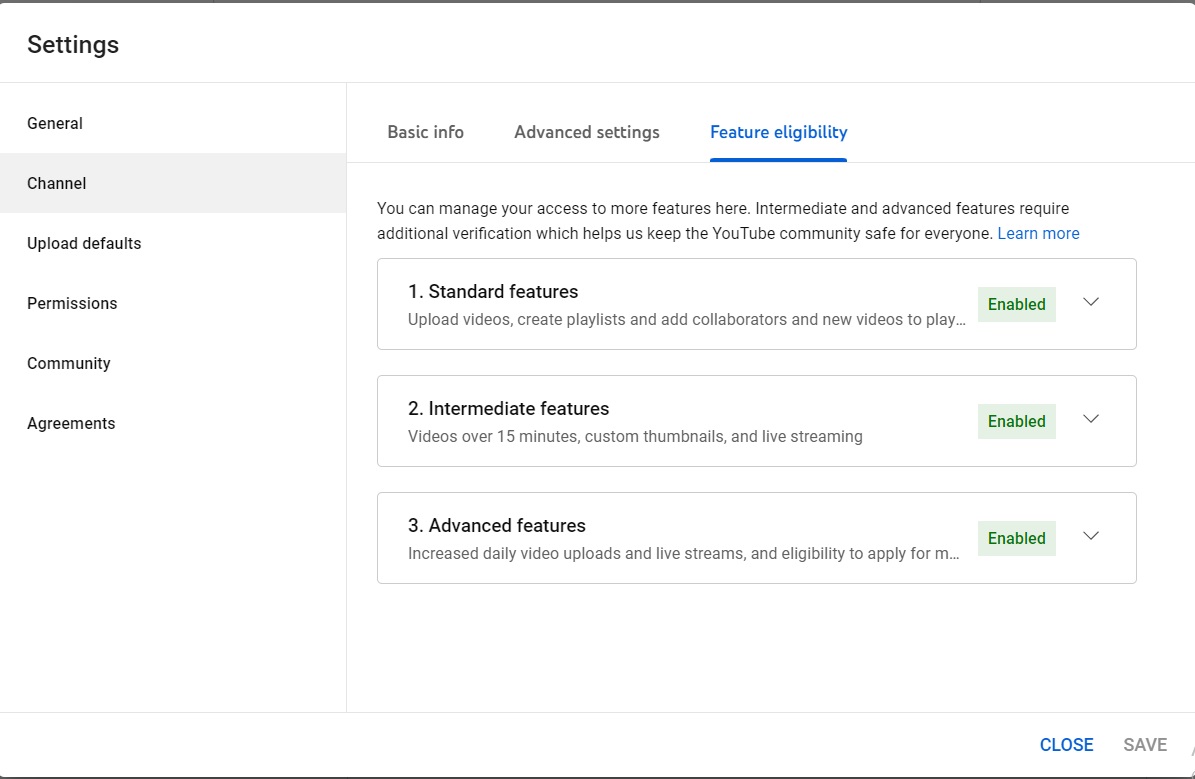Follow the Learn more link
Screen dimensions: 1195x779
click(1038, 233)
